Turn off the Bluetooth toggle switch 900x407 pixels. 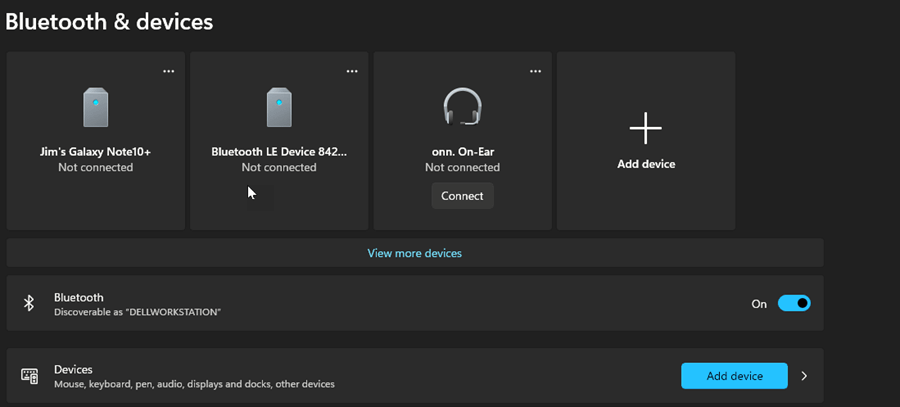click(x=794, y=303)
